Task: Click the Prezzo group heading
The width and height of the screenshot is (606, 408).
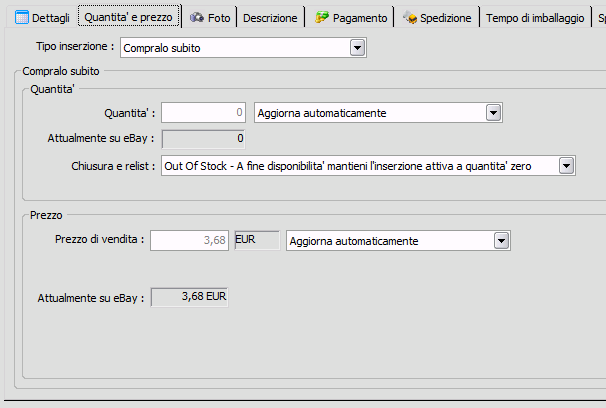Action: pos(46,215)
